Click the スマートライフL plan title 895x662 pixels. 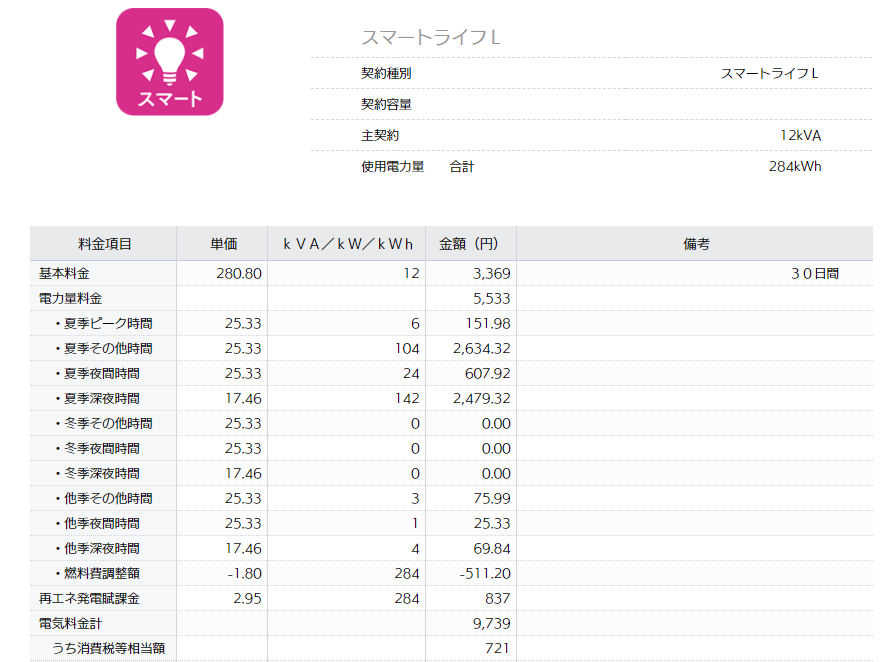tap(431, 38)
